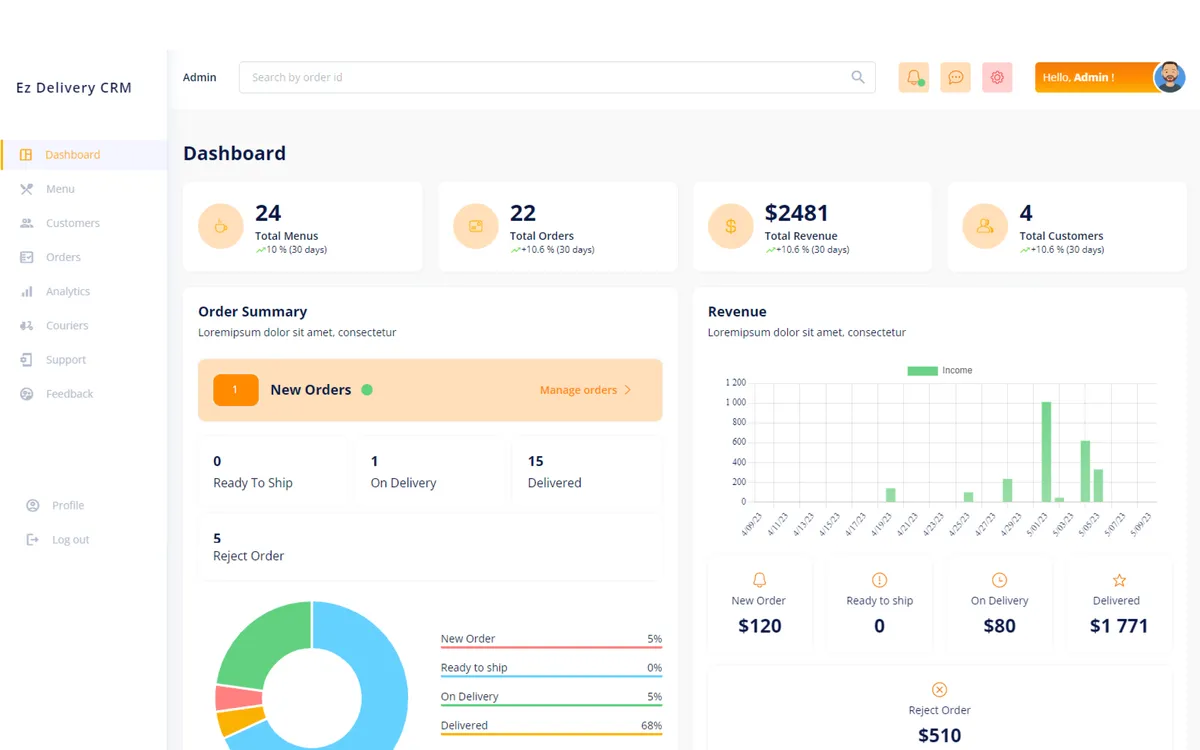Click the "$1 771" Delivered amount
The height and width of the screenshot is (750, 1200).
pos(1119,626)
